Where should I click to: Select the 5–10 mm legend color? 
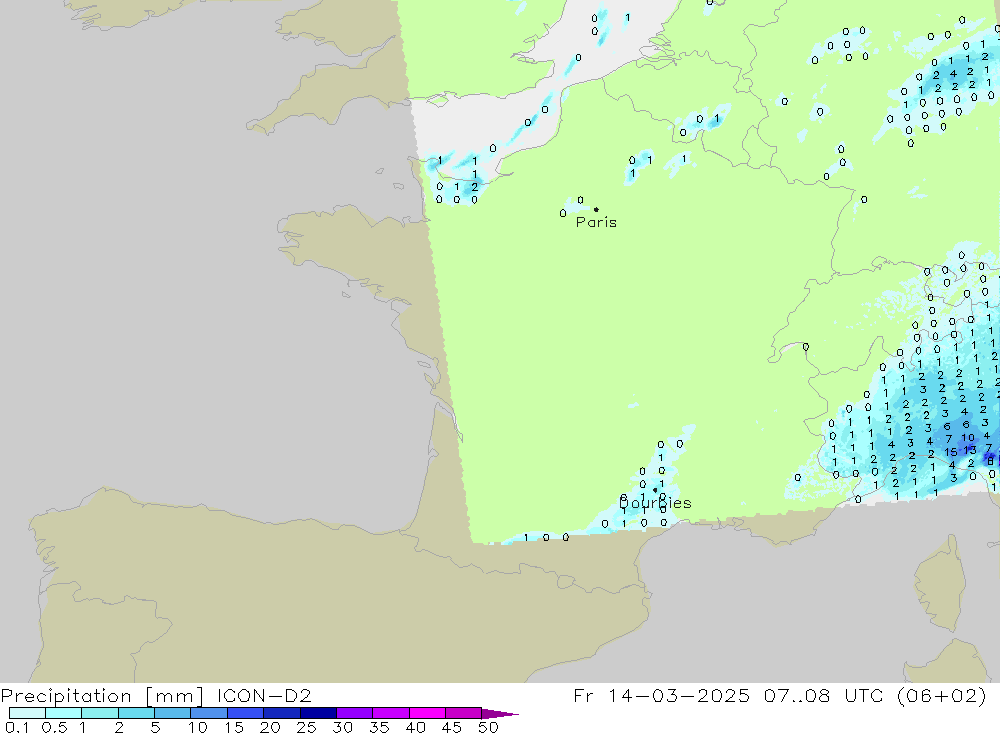[173, 713]
